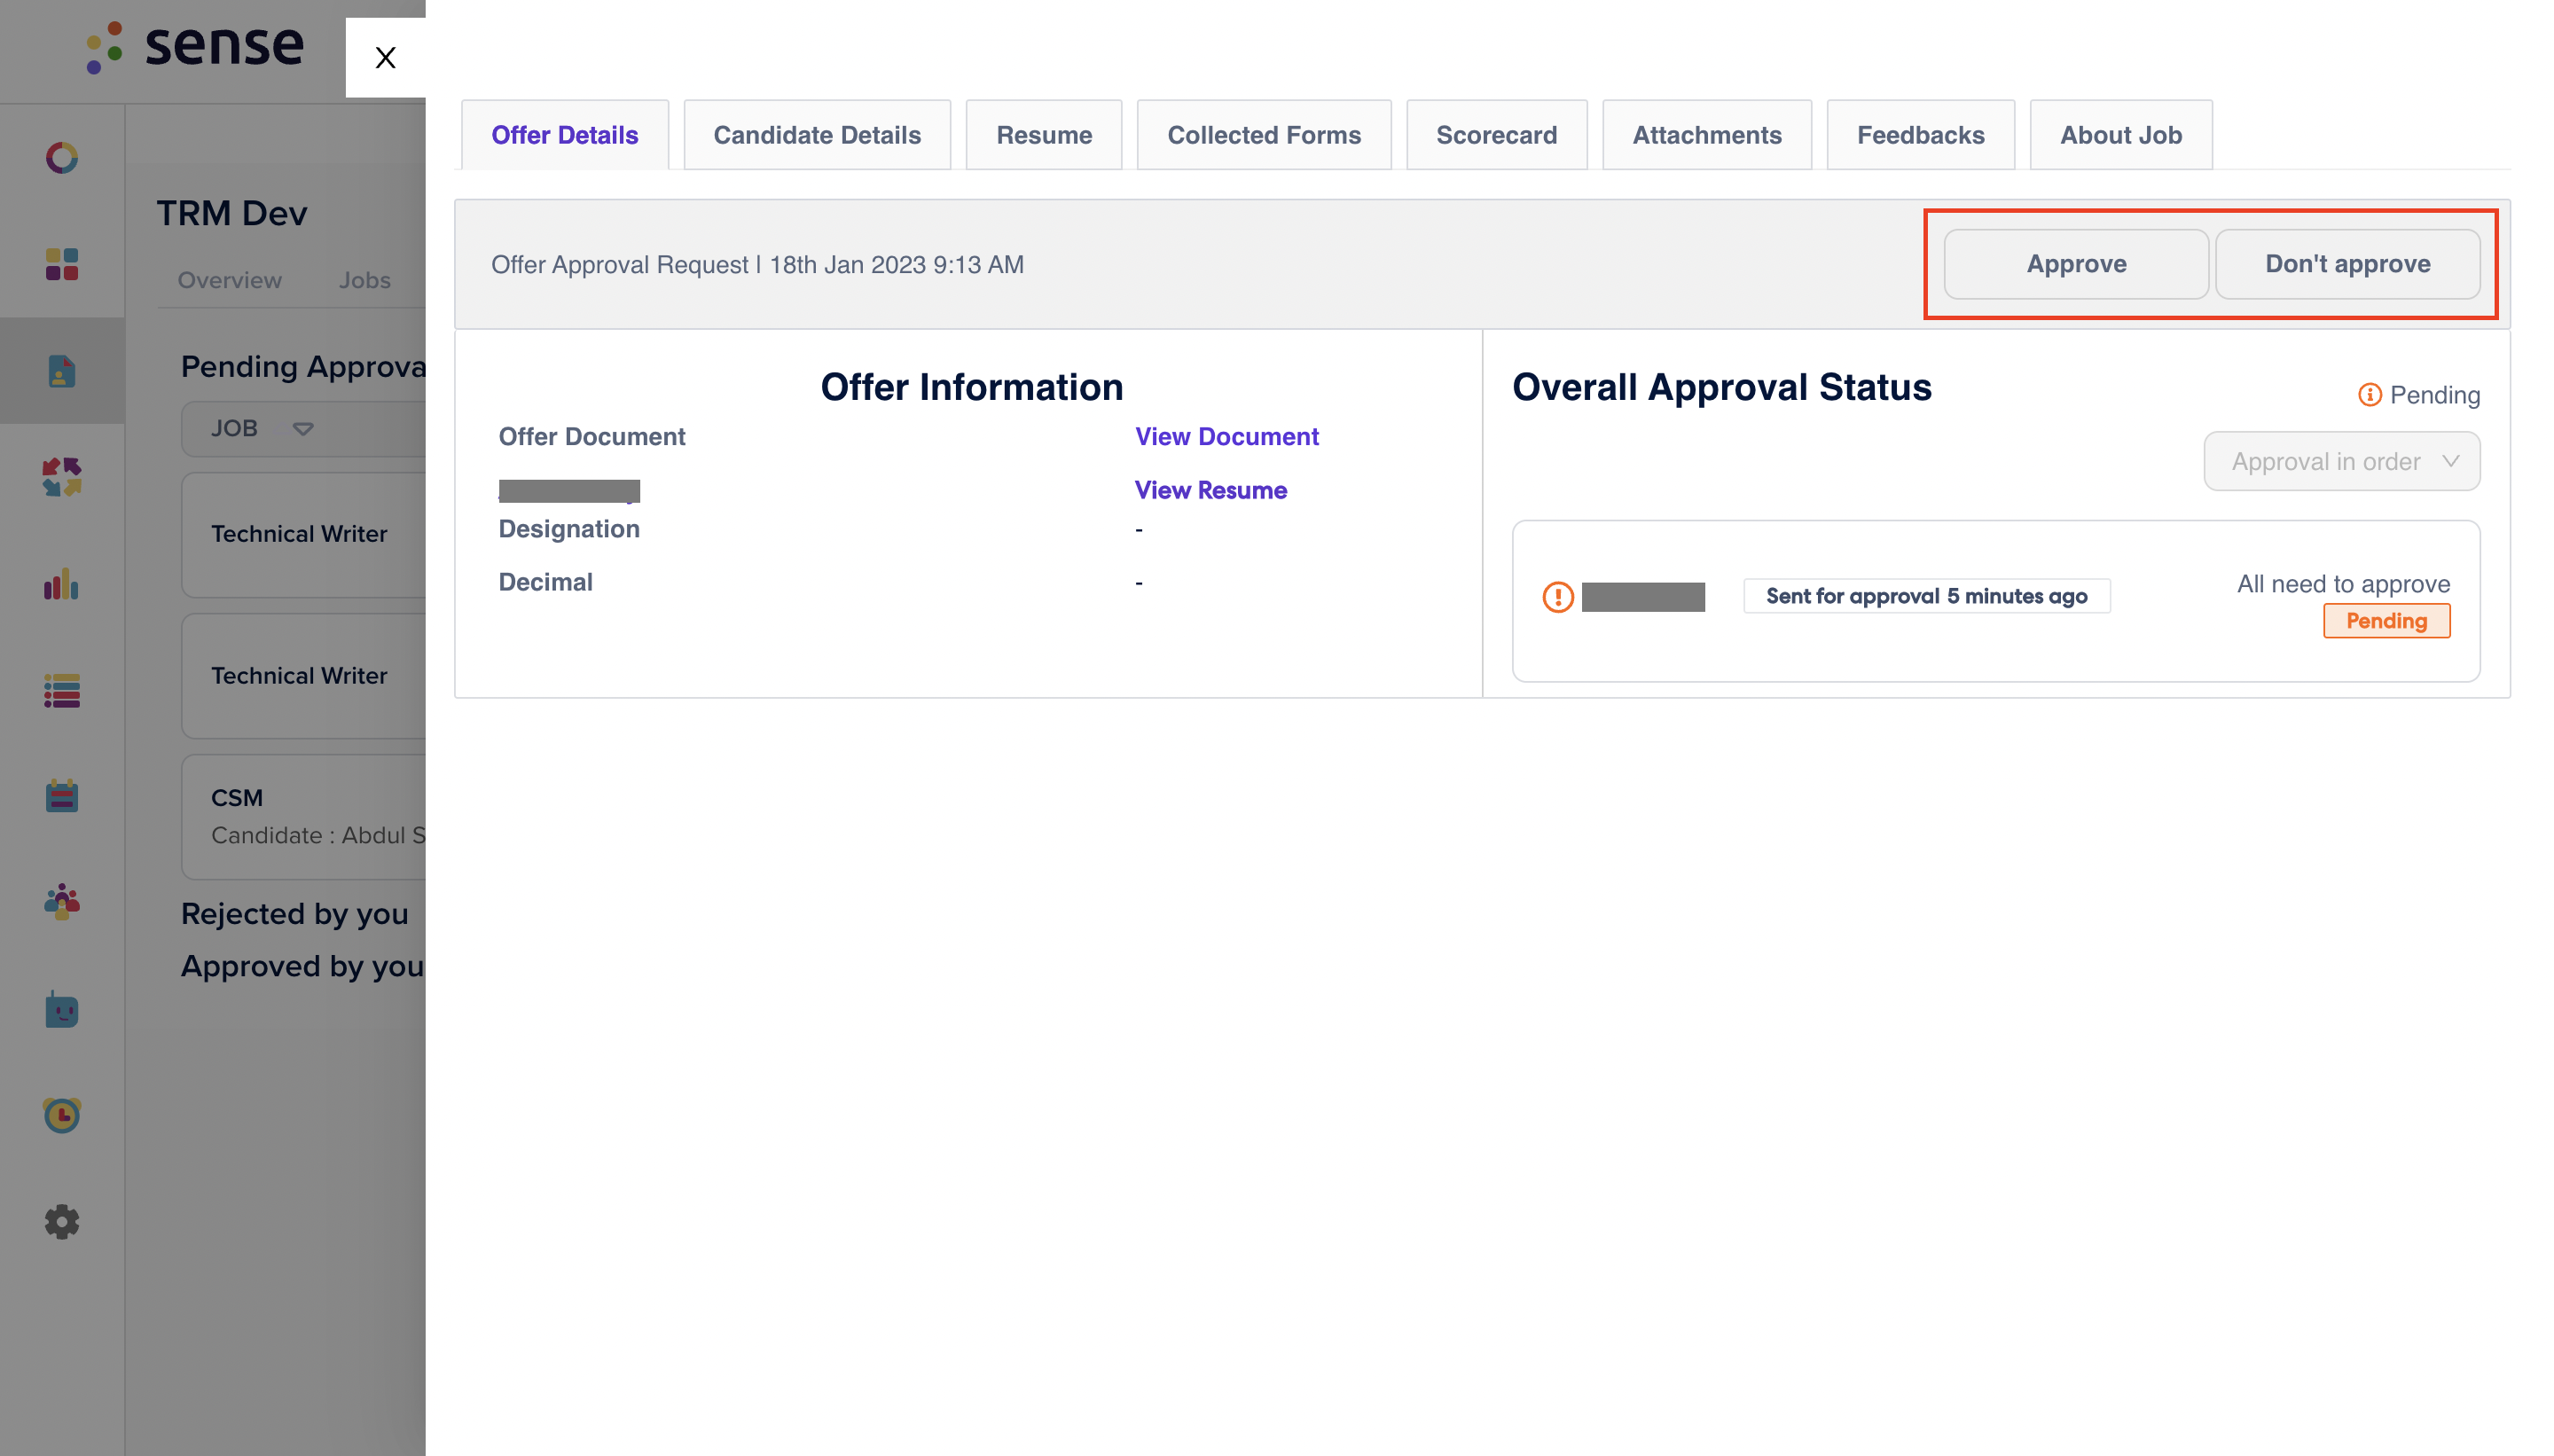
Task: Expand the Approval in order dropdown
Action: pos(2341,461)
